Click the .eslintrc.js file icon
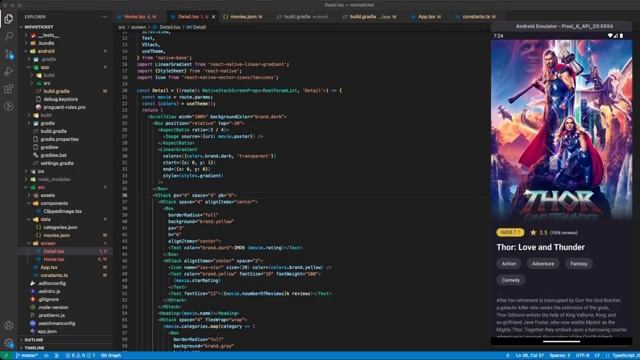This screenshot has height=360, width=640. pos(33,291)
